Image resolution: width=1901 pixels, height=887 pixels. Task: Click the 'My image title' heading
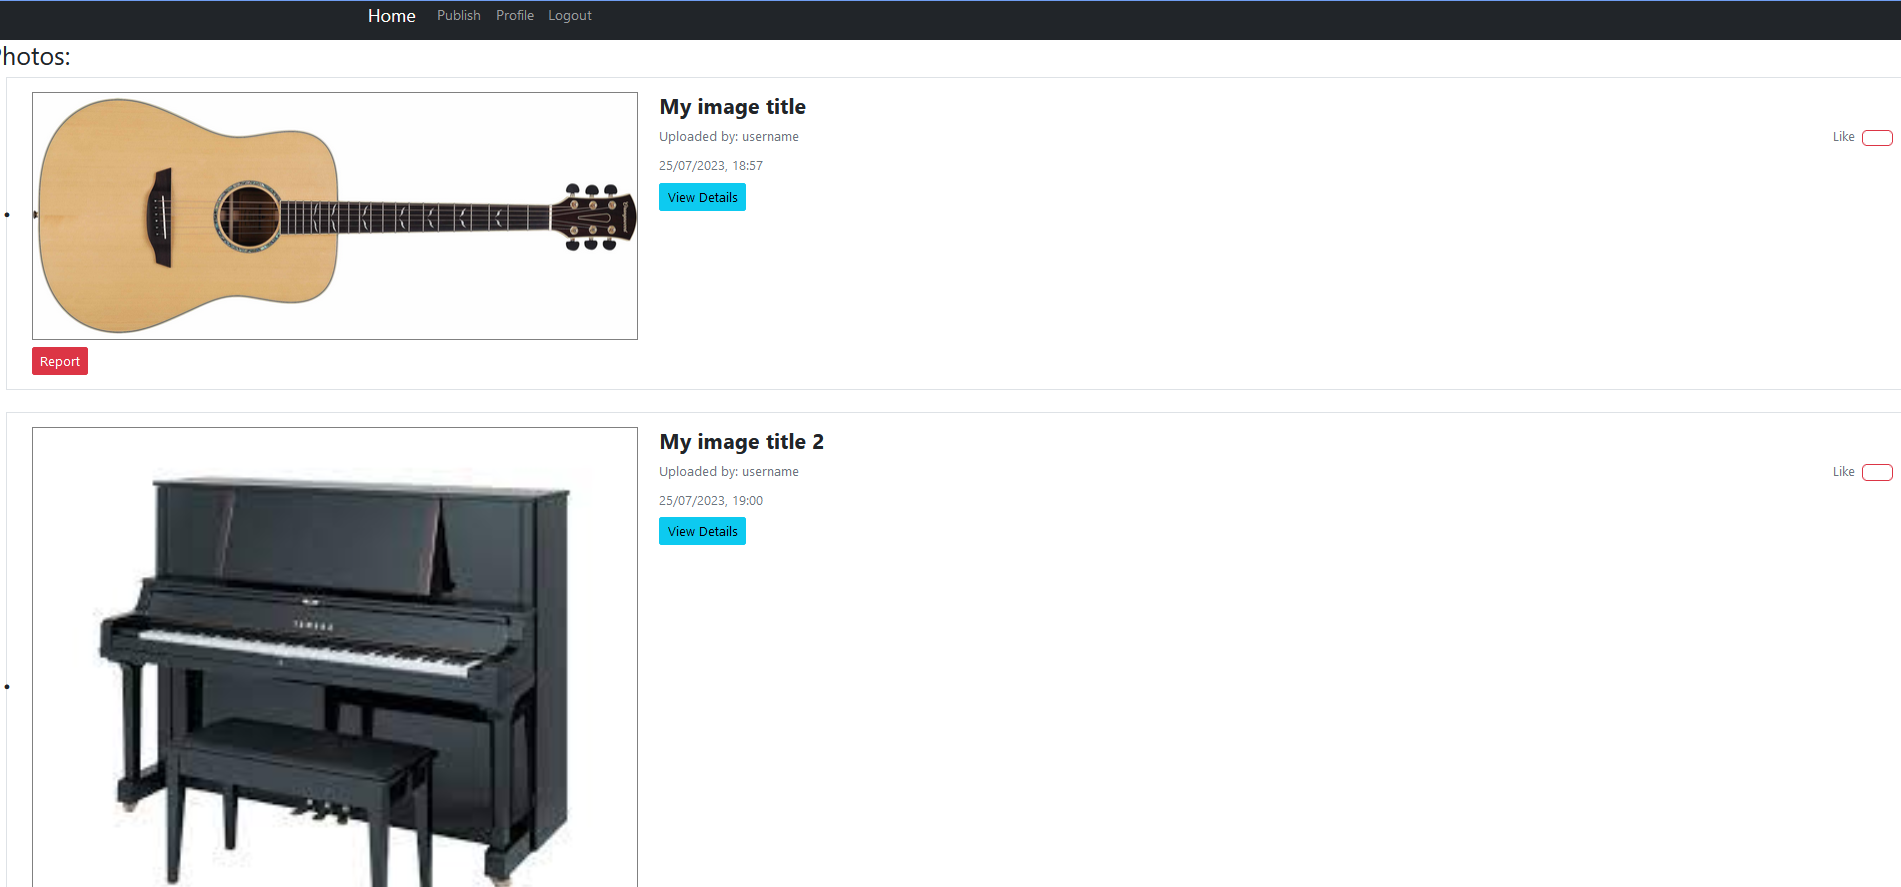click(732, 107)
